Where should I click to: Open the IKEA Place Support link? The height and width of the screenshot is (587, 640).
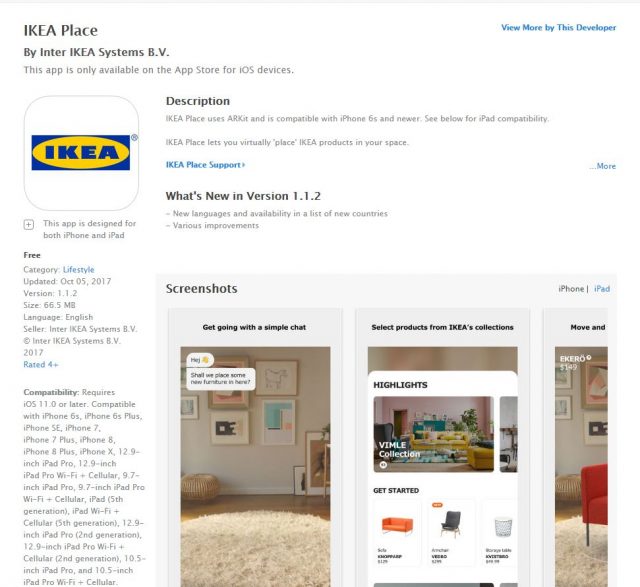205,165
